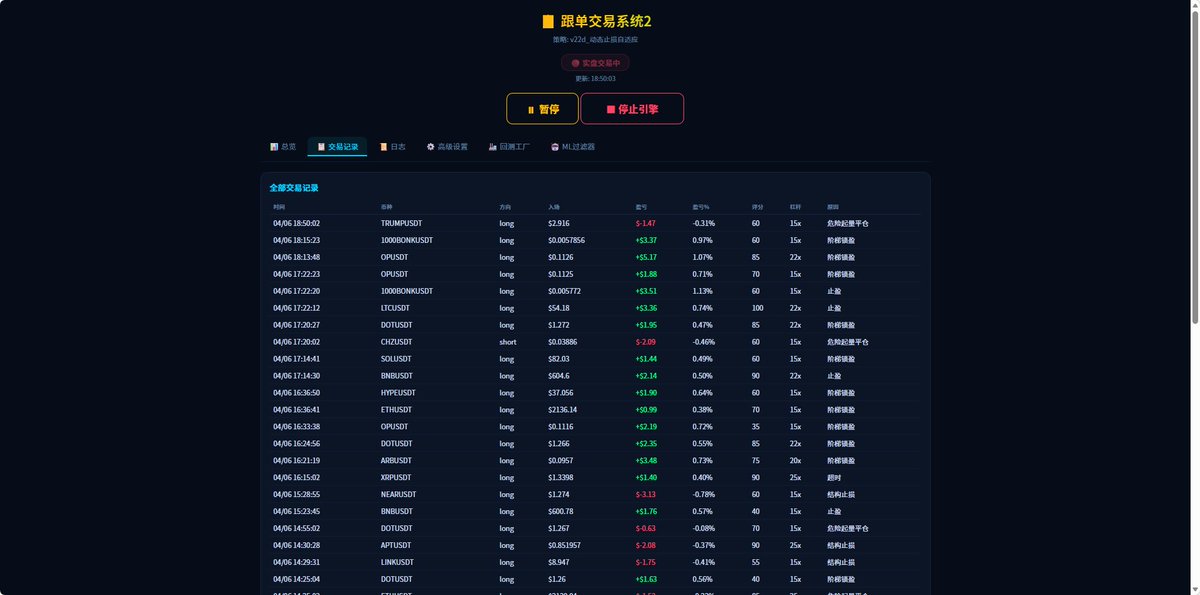Click the 方向 column header
1200x595 pixels.
[x=506, y=207]
